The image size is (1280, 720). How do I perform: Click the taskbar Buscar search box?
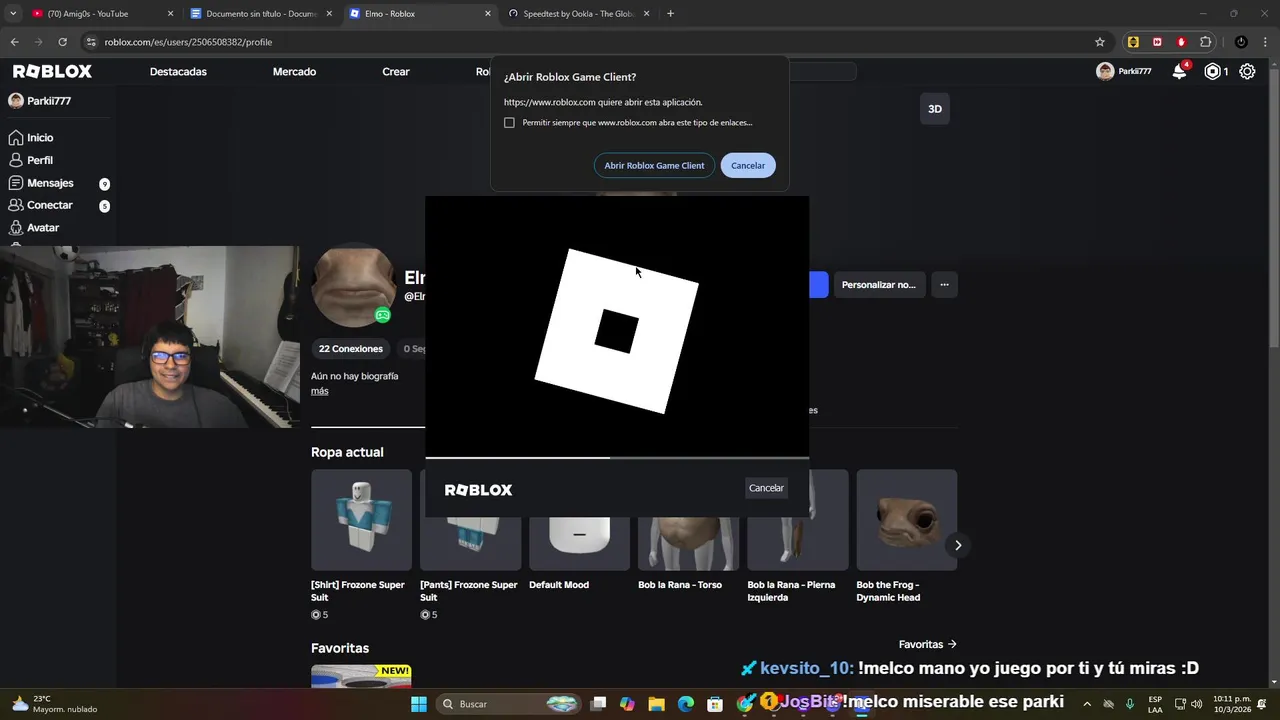click(510, 704)
